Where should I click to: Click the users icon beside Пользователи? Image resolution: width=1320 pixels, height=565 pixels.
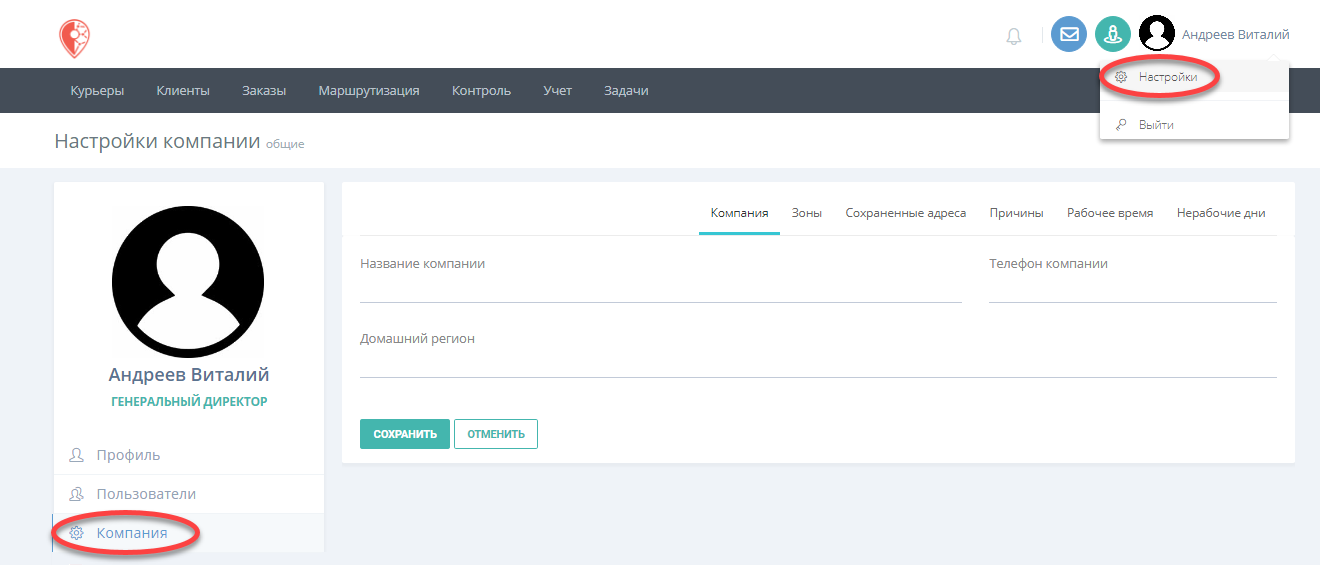tap(76, 494)
